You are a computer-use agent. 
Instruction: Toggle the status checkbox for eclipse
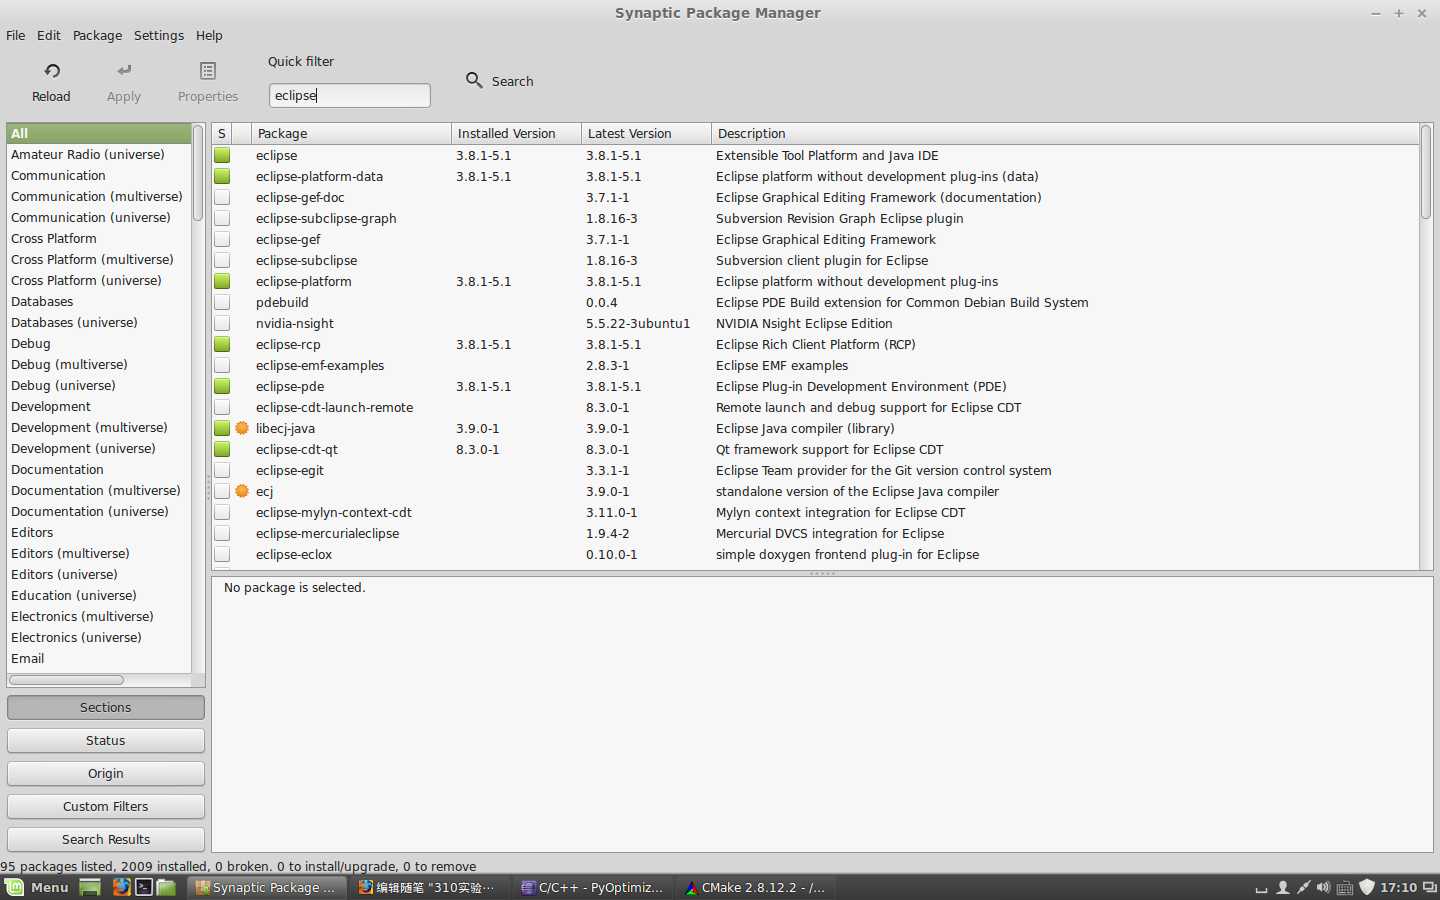point(222,155)
